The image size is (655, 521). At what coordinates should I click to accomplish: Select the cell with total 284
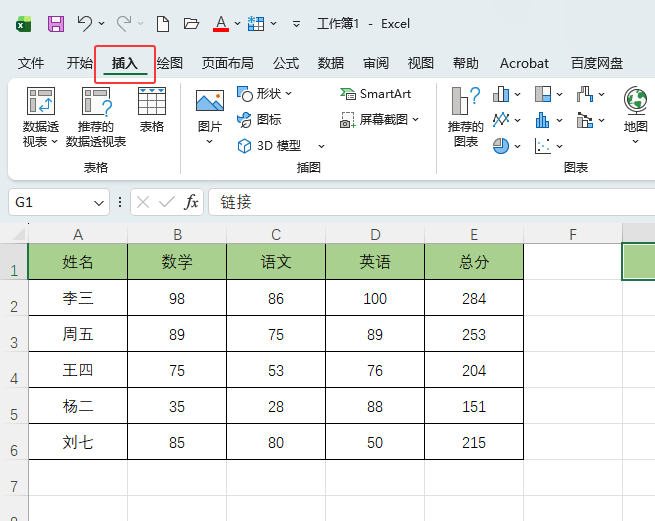point(474,298)
